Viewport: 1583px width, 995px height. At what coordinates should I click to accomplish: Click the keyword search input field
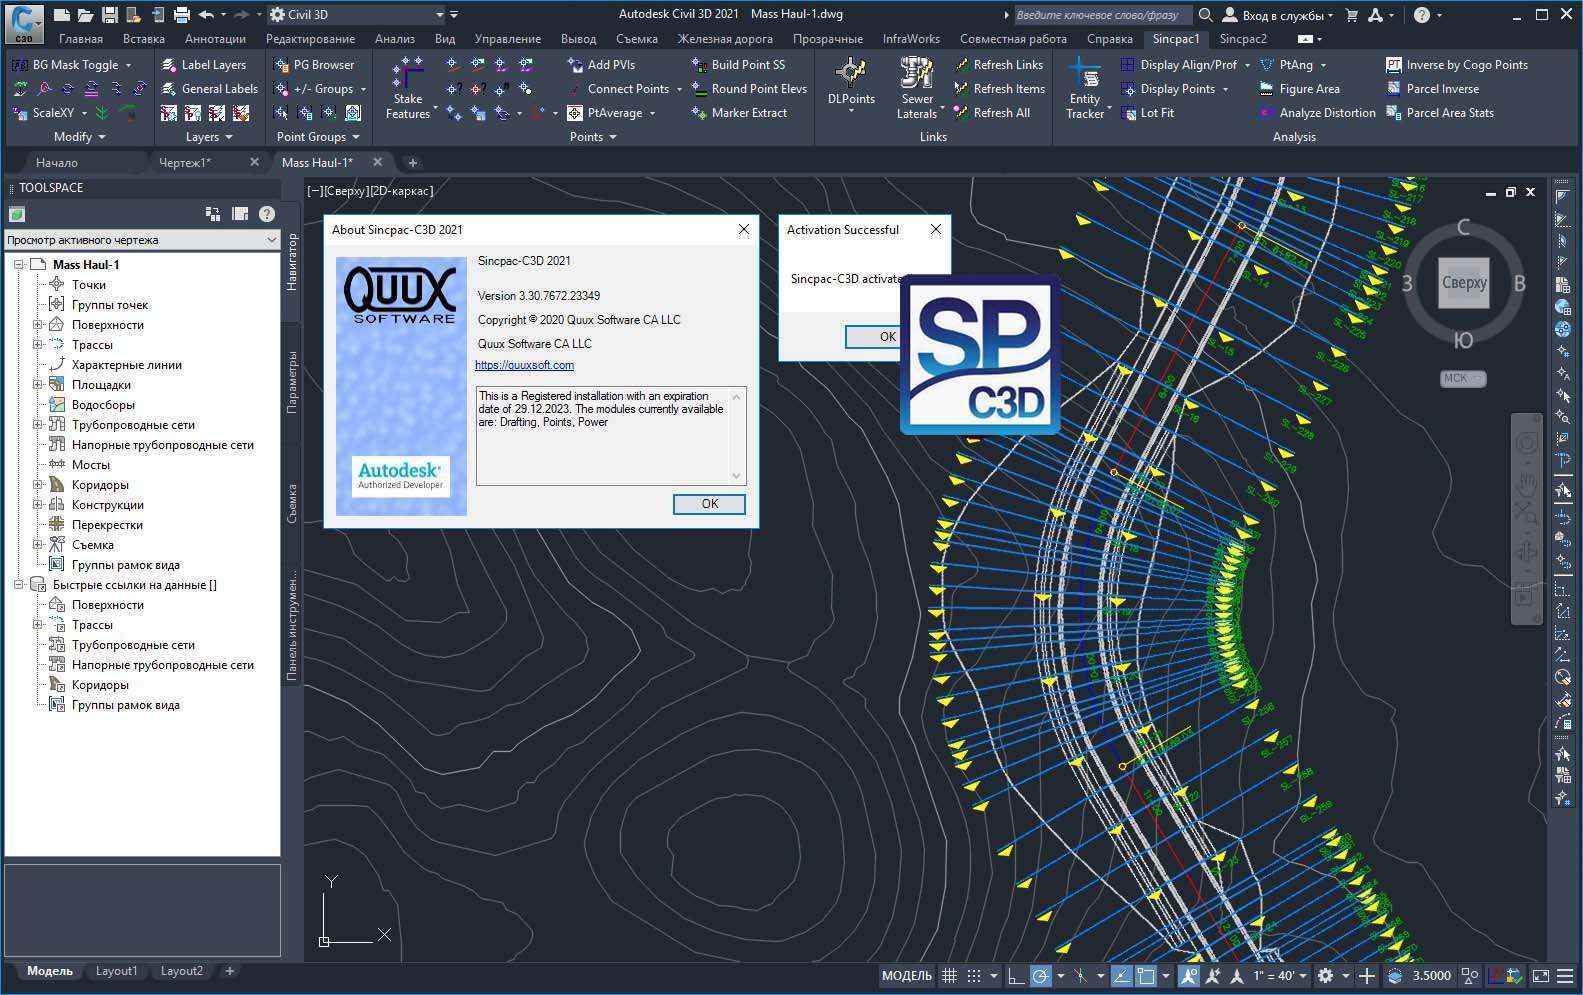[1103, 15]
